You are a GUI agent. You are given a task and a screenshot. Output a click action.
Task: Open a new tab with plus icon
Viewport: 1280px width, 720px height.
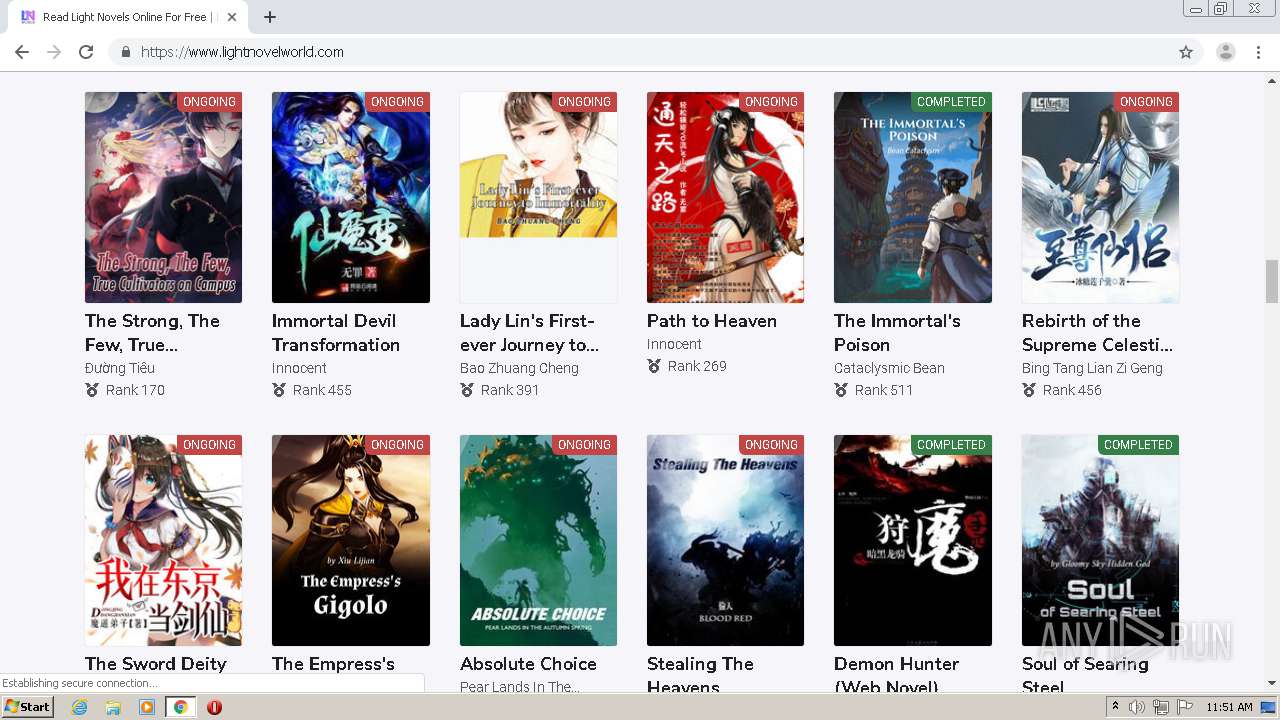pyautogui.click(x=270, y=17)
